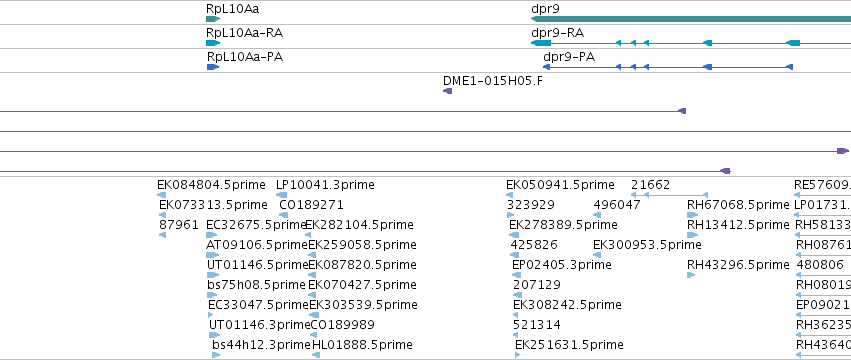Click the HL01888.5prime EST label

362,345
